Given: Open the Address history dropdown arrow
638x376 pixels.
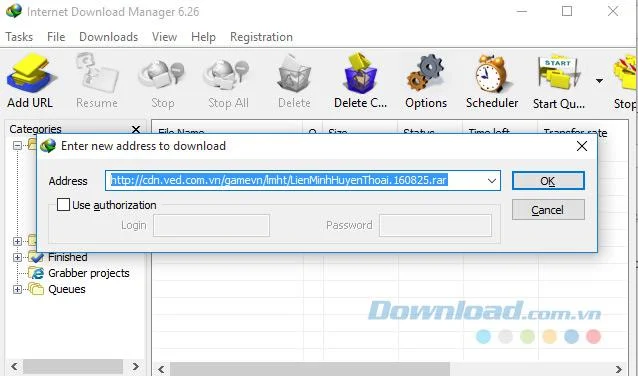Looking at the screenshot, I should [492, 180].
